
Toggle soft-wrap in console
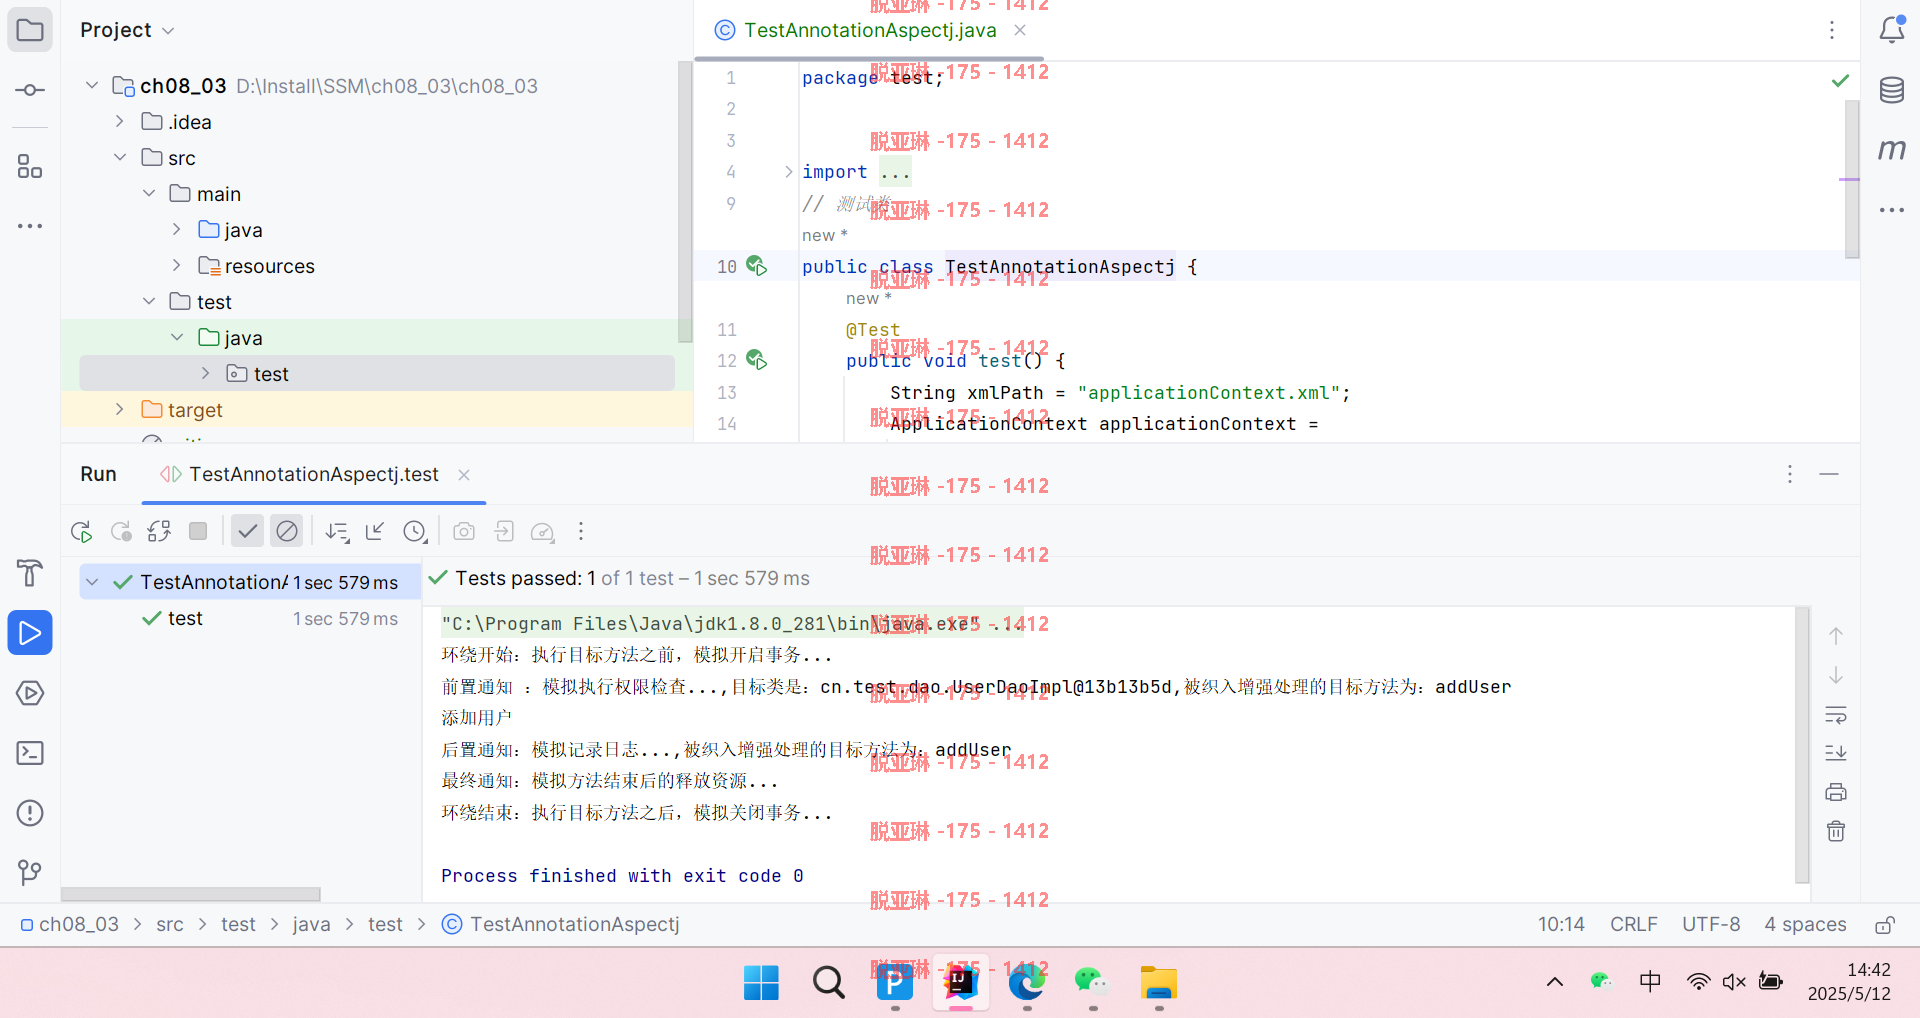coord(1836,715)
